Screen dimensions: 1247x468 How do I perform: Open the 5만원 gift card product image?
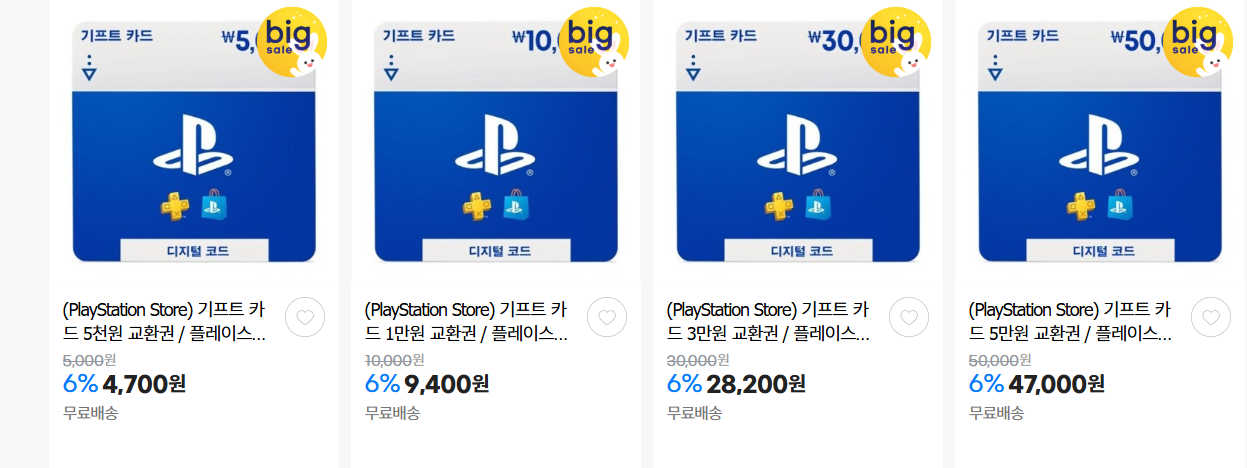1100,141
